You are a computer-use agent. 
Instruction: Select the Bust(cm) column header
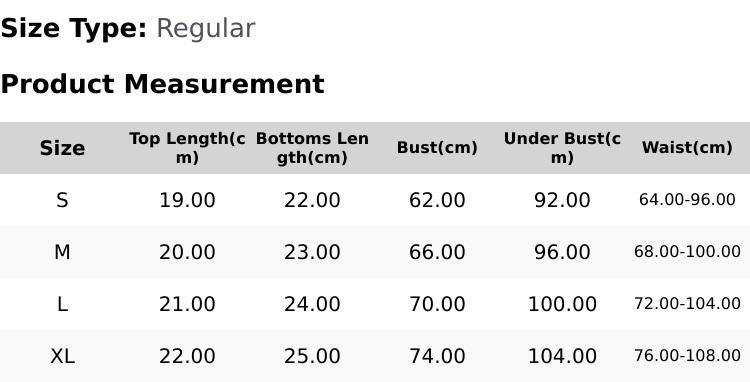coord(437,148)
